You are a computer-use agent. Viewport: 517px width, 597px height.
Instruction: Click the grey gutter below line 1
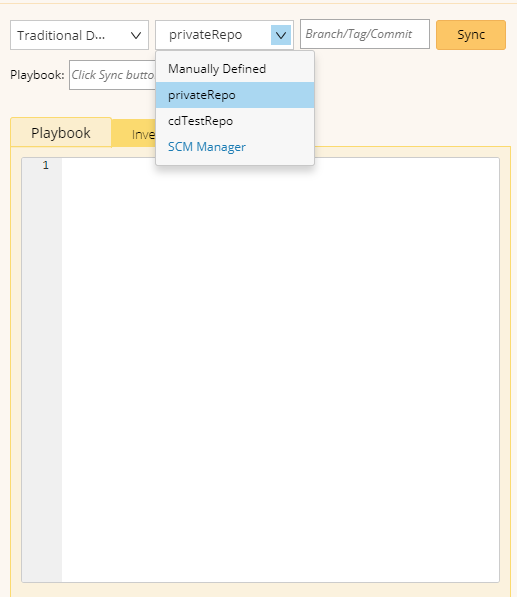[x=42, y=373]
